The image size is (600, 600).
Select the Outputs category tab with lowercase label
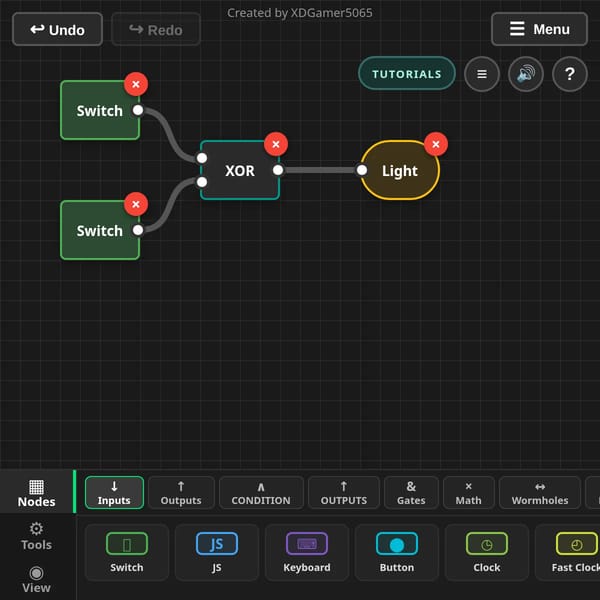pyautogui.click(x=181, y=493)
